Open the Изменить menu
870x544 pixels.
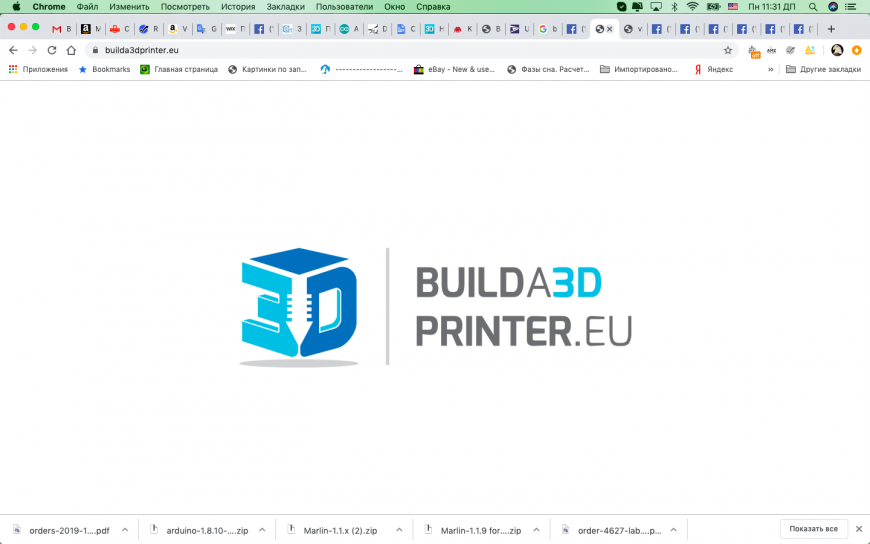click(129, 7)
